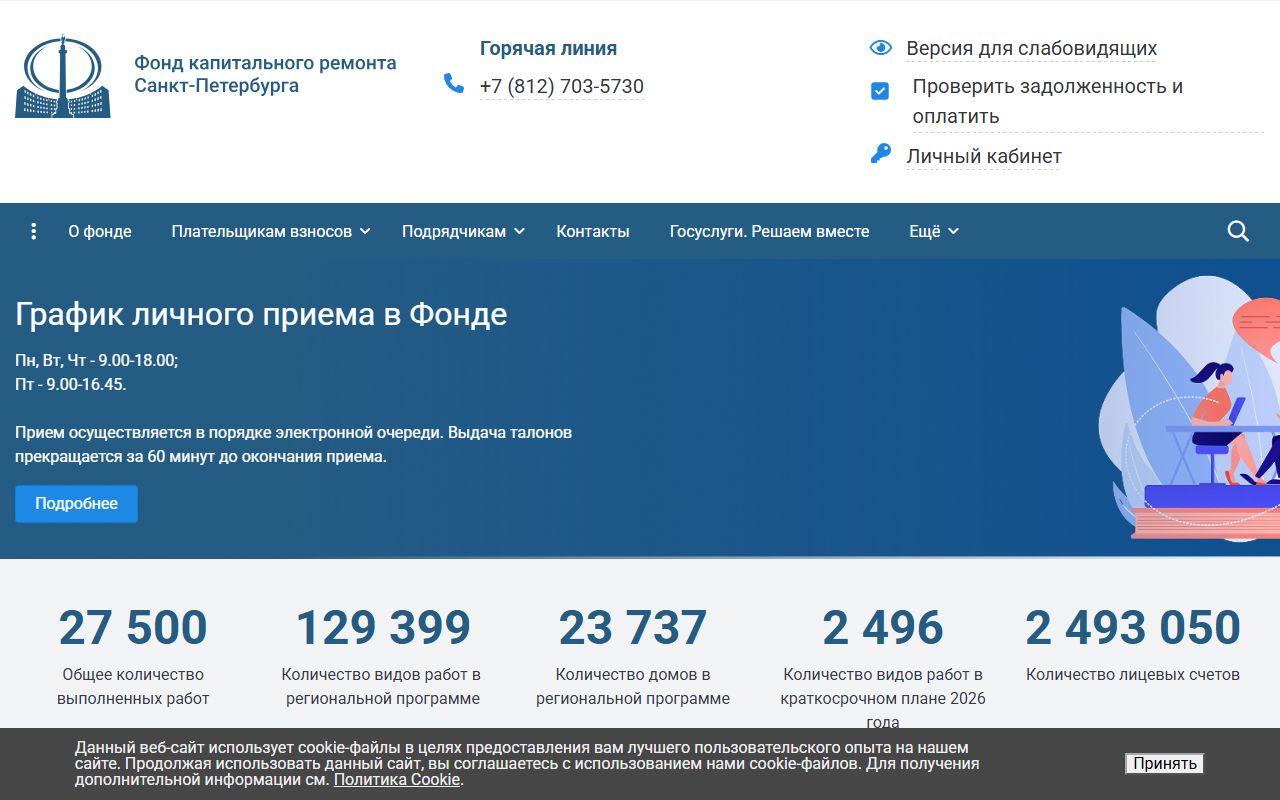
Task: Click the Подробнее button
Action: (76, 504)
